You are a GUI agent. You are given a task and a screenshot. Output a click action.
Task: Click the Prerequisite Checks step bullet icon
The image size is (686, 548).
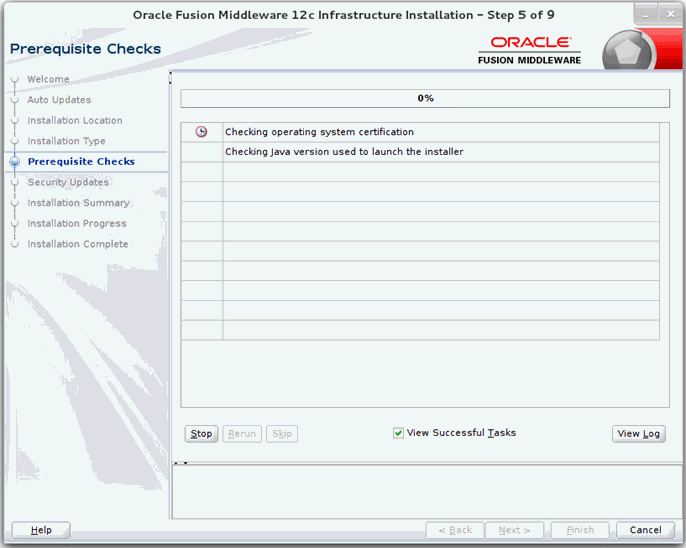pos(15,162)
